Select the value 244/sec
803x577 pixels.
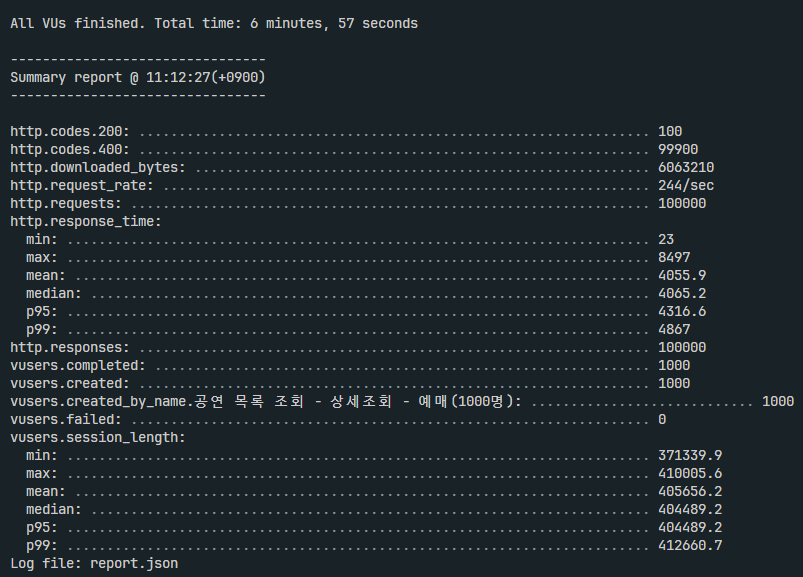click(x=686, y=185)
